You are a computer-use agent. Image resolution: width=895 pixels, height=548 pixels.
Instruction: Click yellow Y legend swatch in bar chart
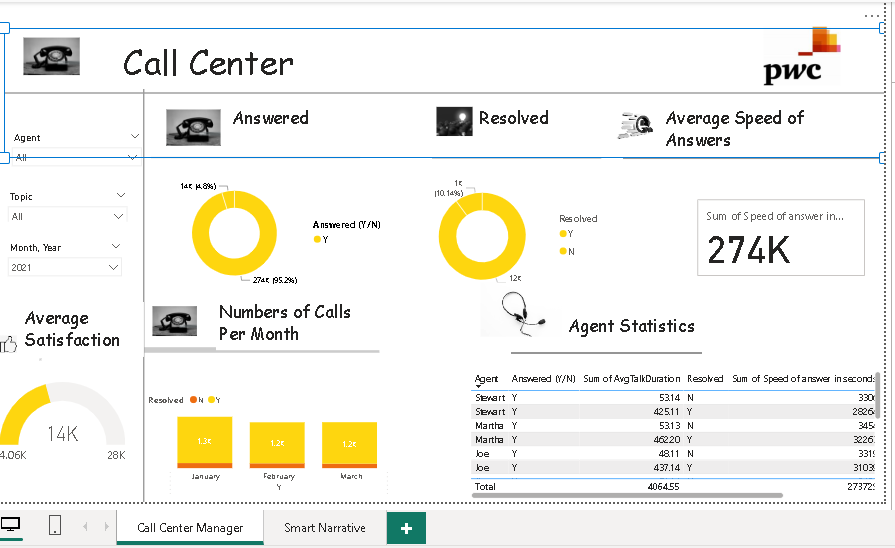tap(211, 400)
